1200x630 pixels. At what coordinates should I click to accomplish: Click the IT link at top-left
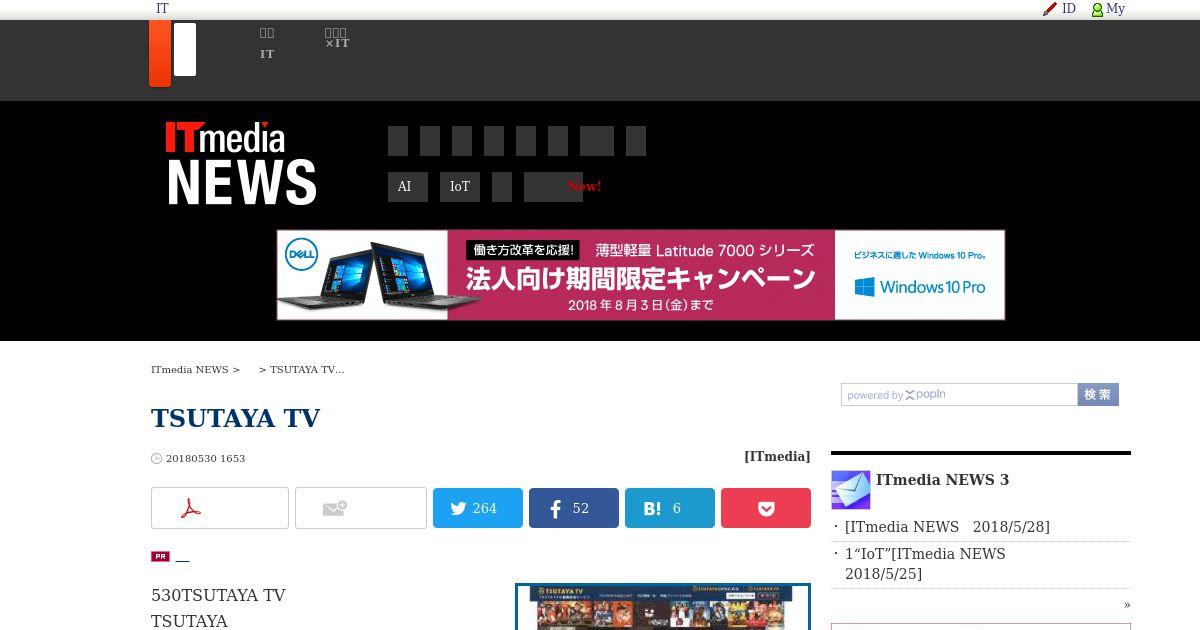(162, 9)
